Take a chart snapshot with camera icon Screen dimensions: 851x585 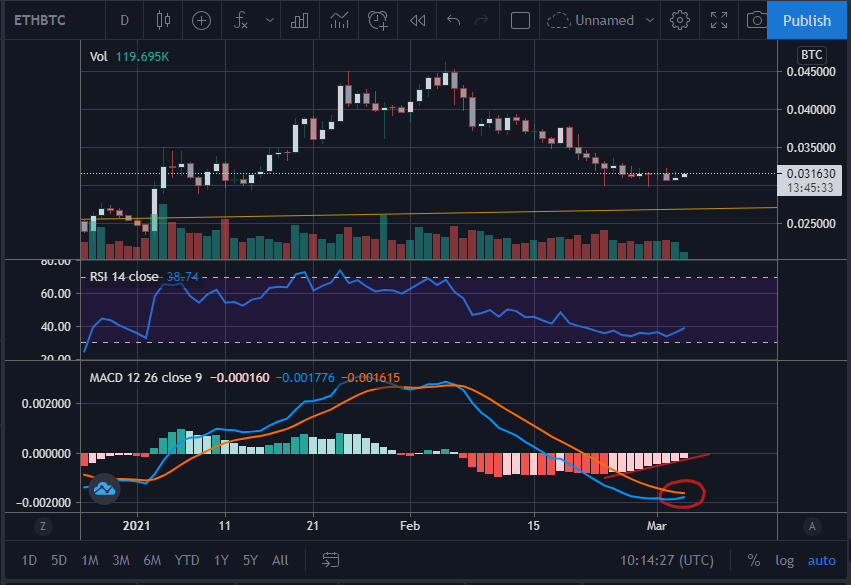(x=756, y=21)
